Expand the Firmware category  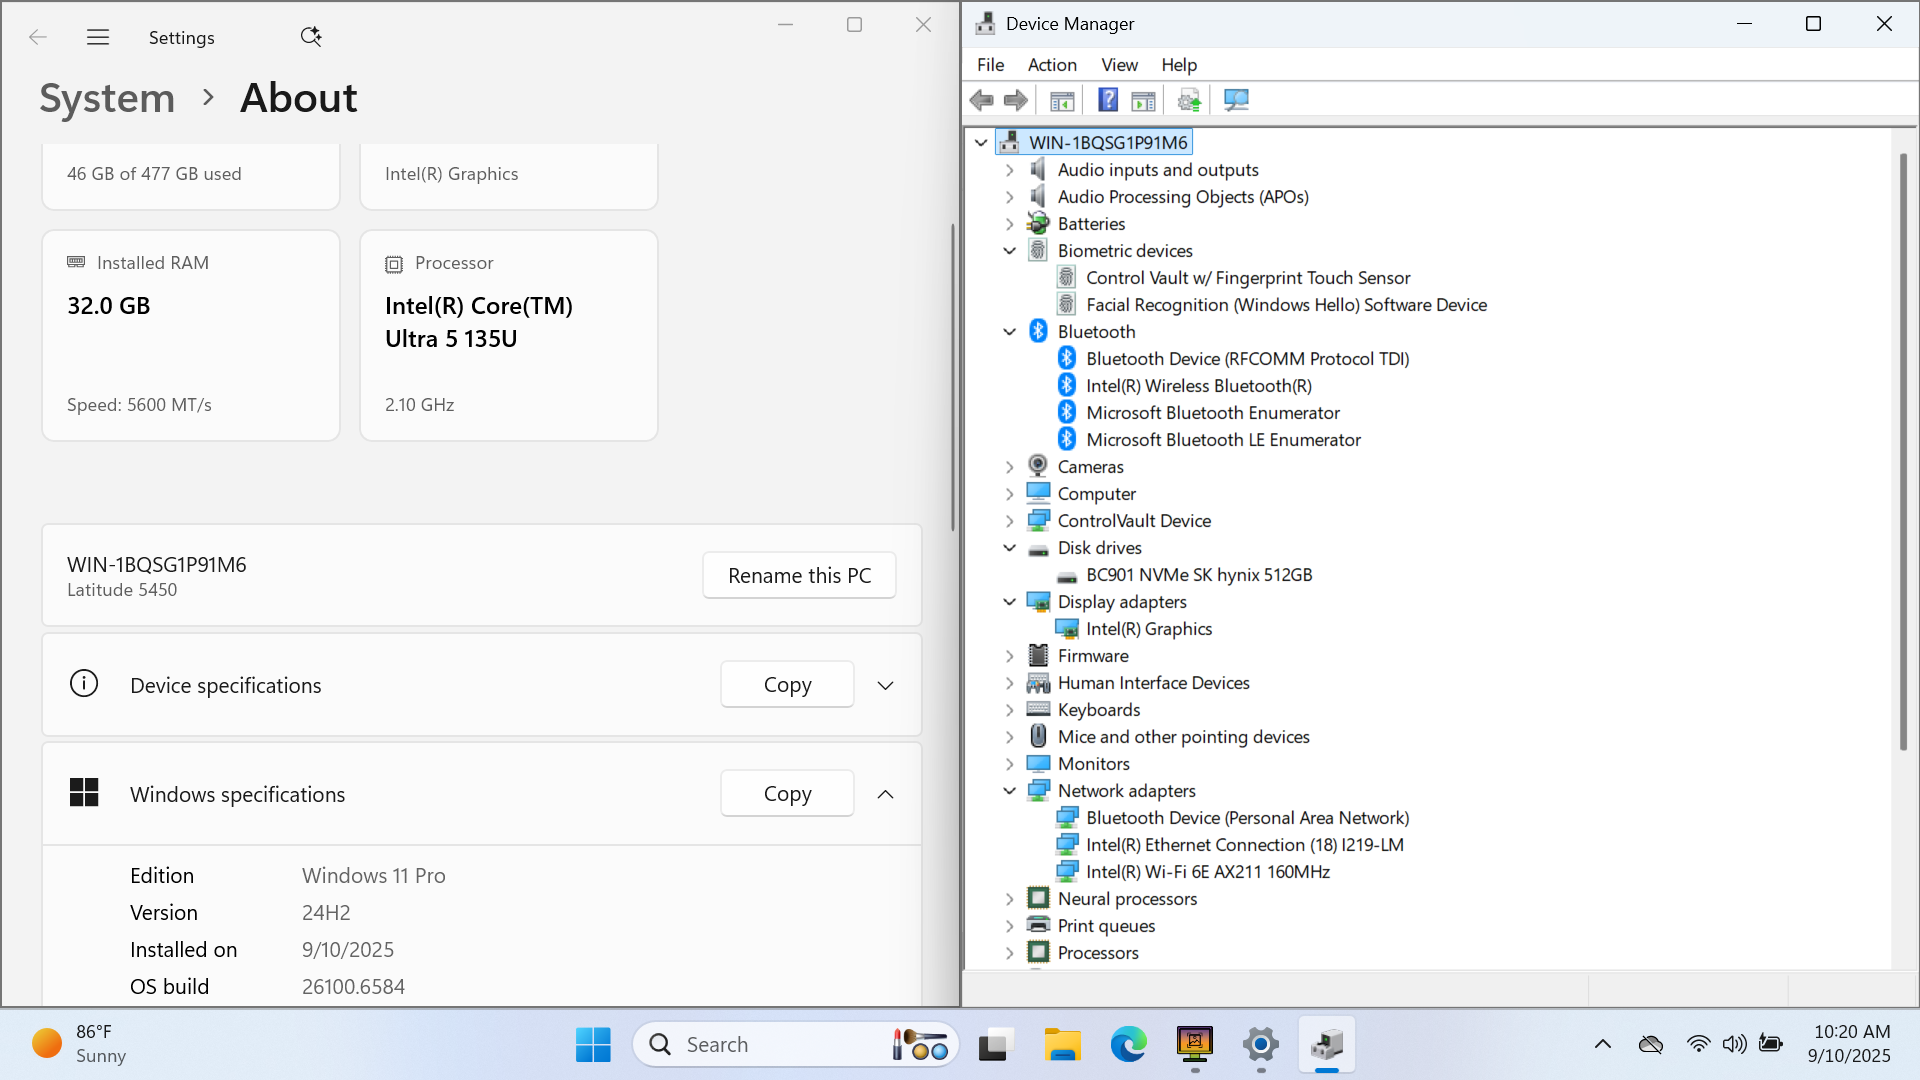(x=1010, y=656)
